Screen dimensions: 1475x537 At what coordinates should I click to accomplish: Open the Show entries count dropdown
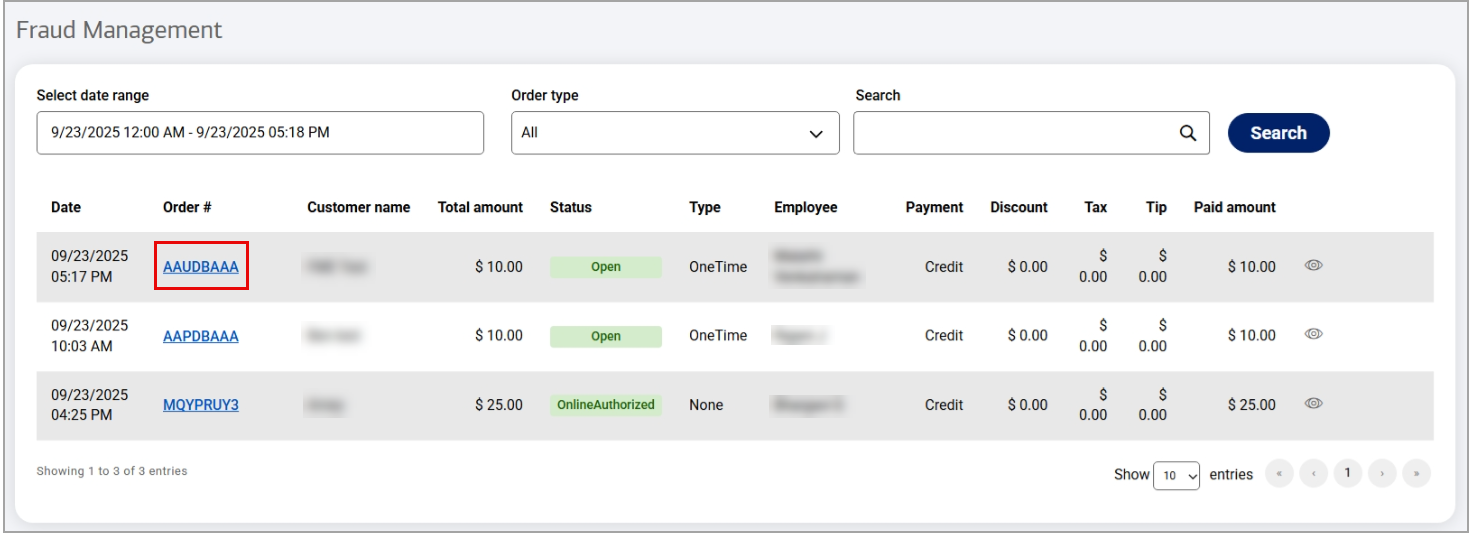pyautogui.click(x=1177, y=476)
